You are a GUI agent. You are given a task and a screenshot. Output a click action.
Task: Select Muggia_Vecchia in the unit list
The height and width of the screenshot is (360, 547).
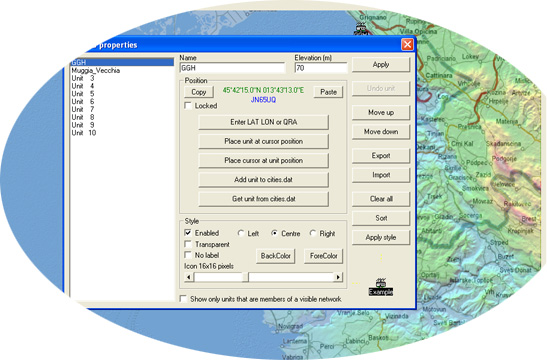[x=122, y=70]
